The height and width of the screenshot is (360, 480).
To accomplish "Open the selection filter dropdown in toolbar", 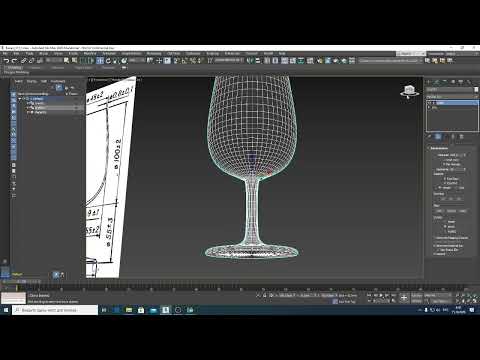I will [54, 60].
